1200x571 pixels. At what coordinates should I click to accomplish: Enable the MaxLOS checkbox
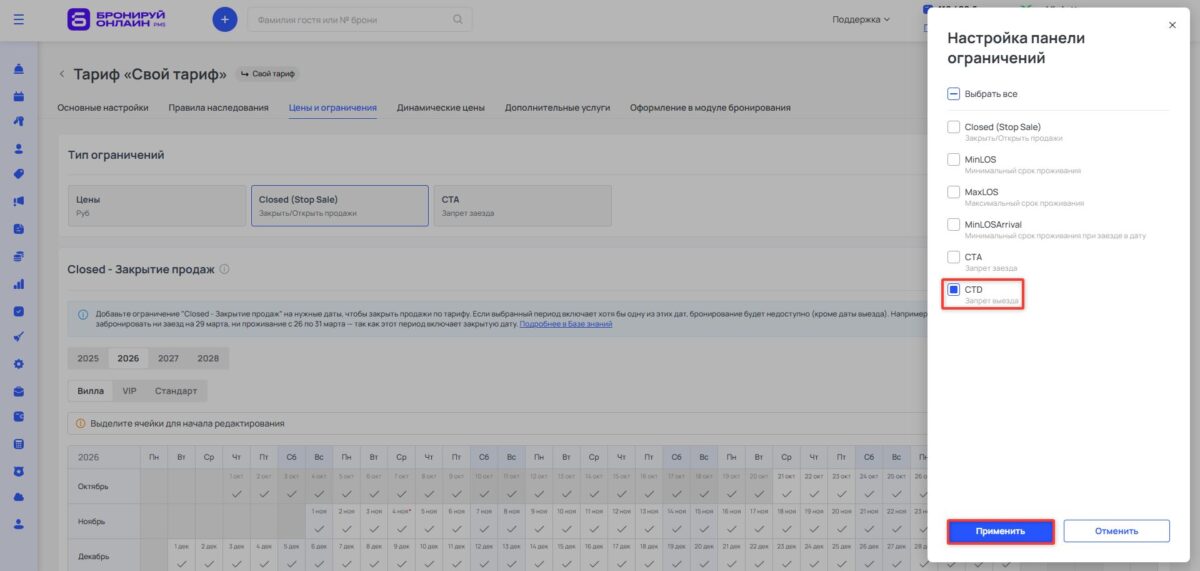pyautogui.click(x=953, y=192)
